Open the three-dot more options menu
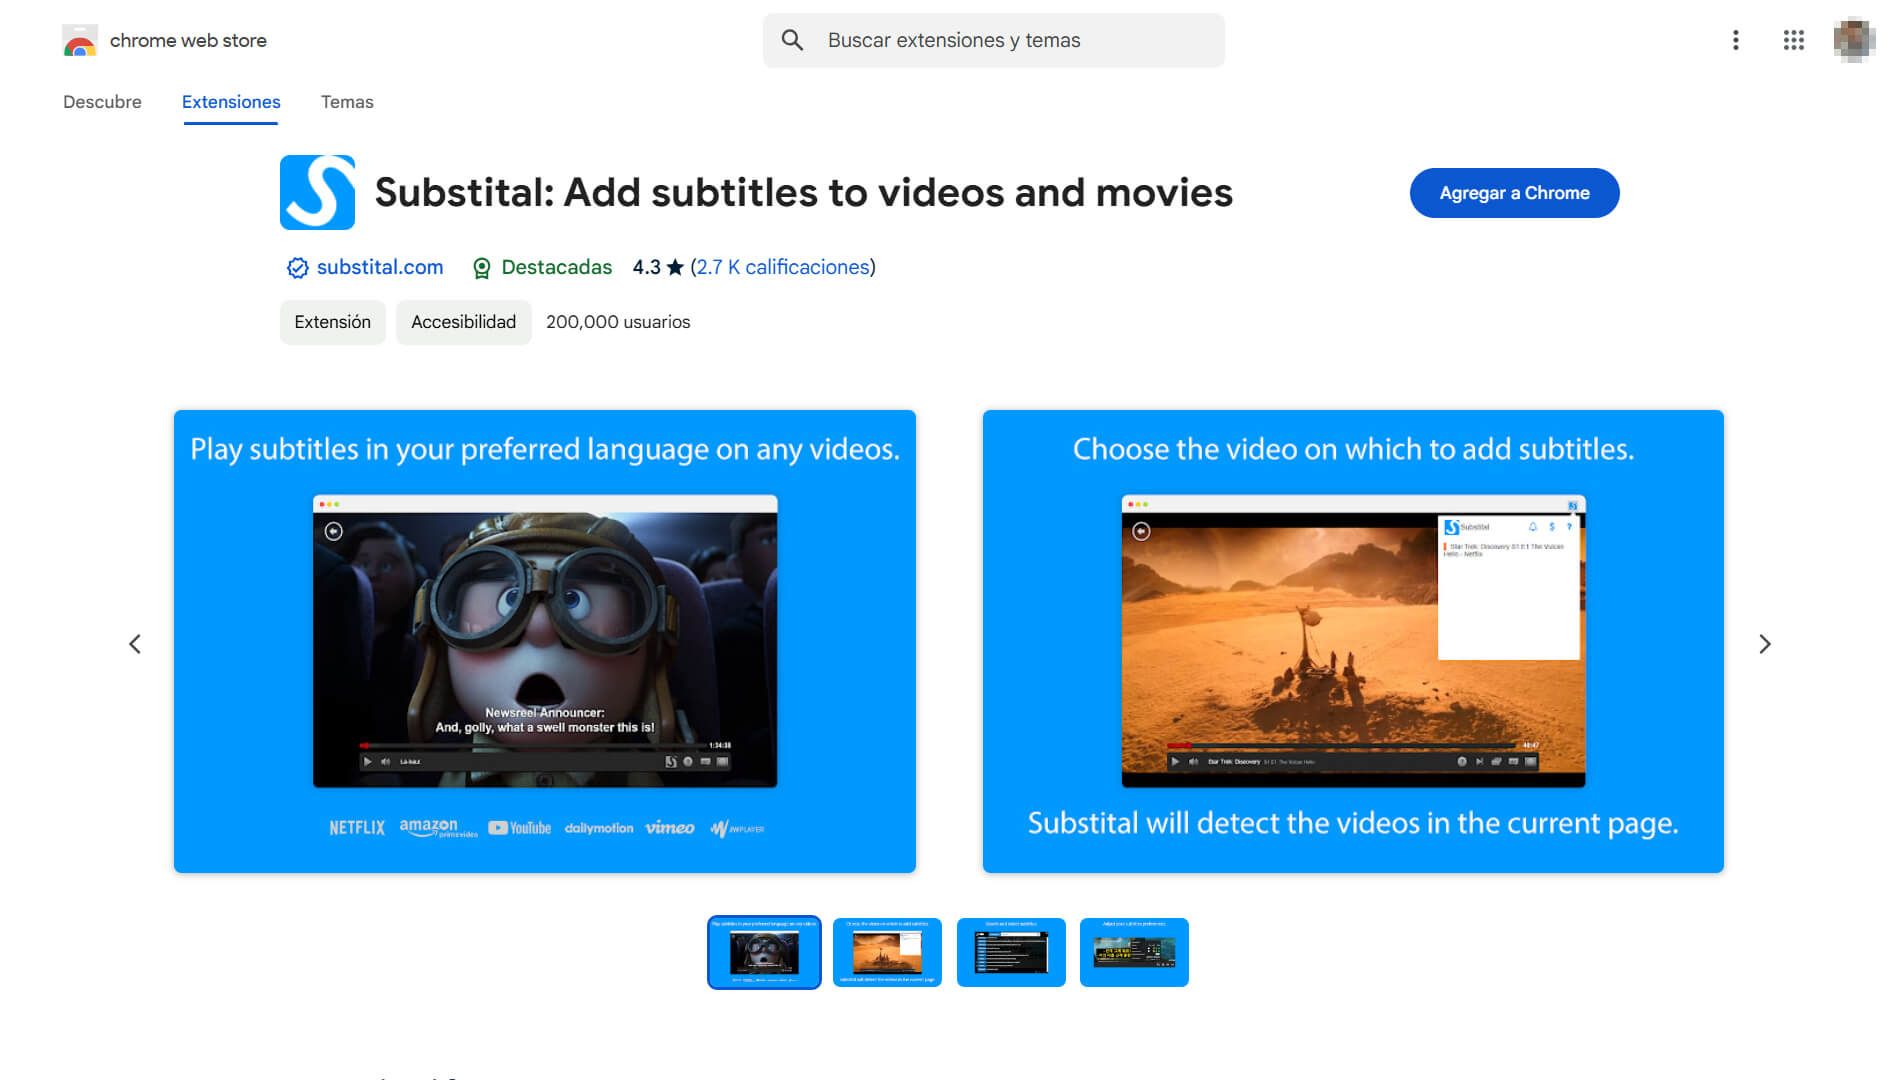The height and width of the screenshot is (1080, 1893). pyautogui.click(x=1736, y=40)
